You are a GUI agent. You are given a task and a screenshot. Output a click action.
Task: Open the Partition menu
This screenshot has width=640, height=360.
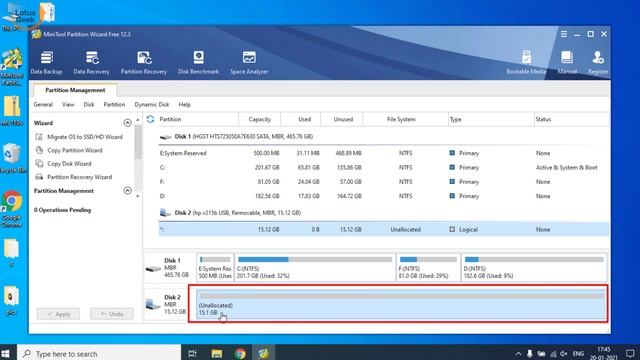tap(114, 104)
